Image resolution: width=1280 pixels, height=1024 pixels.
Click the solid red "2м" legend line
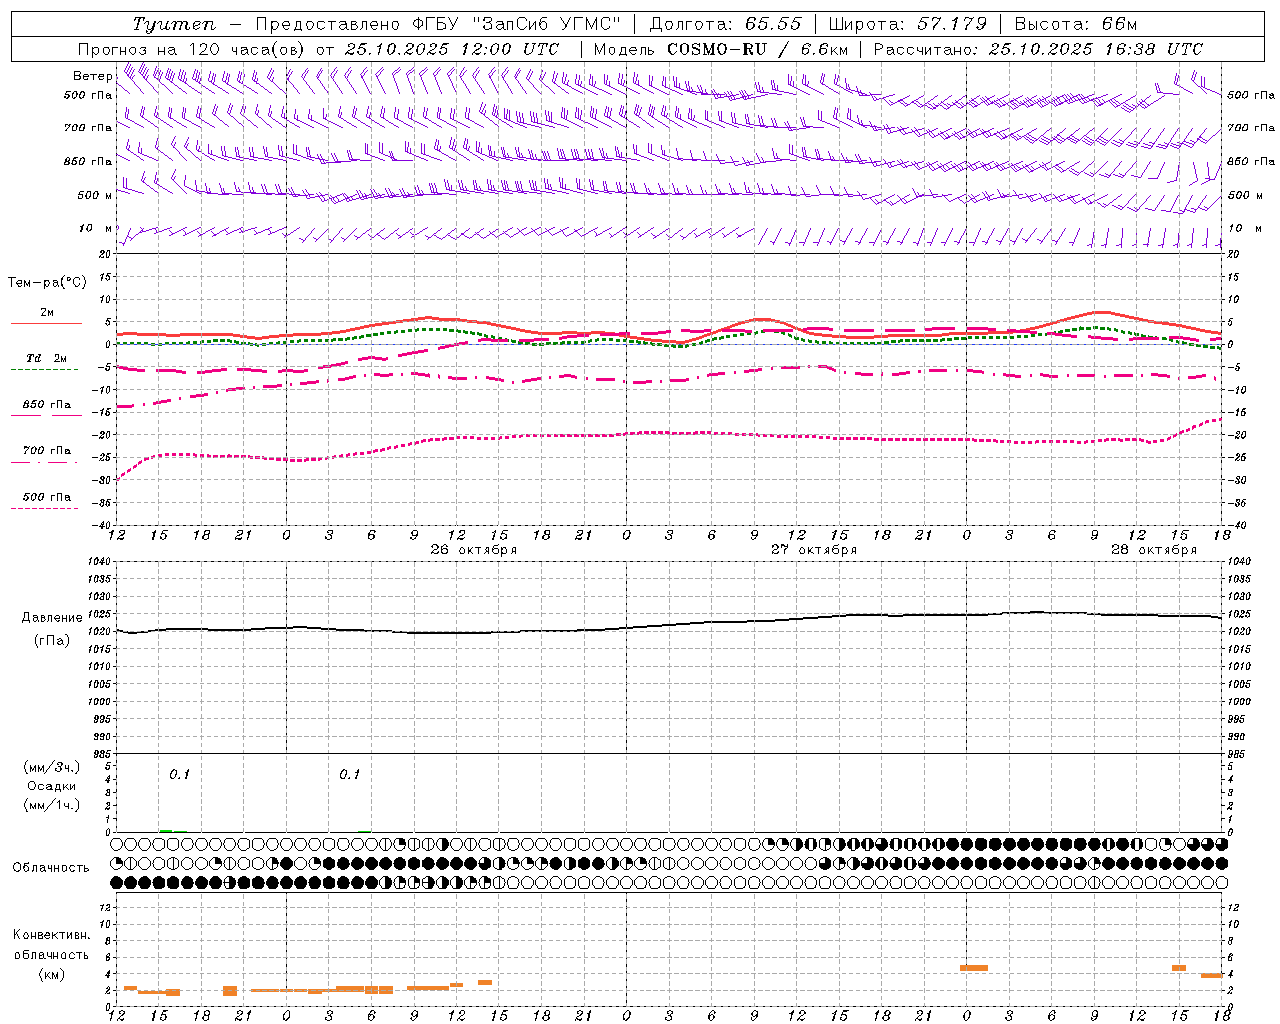coord(46,323)
